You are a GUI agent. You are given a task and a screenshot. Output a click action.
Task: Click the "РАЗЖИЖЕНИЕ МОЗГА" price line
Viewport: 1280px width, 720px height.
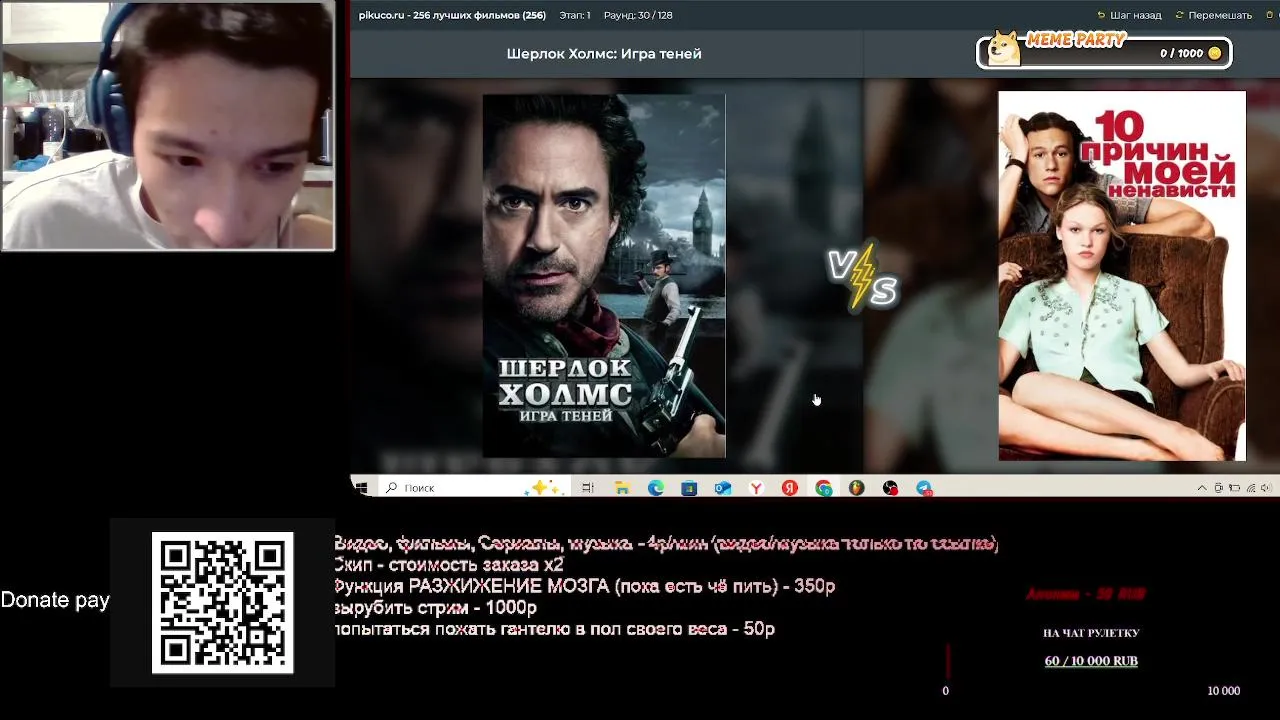(585, 586)
